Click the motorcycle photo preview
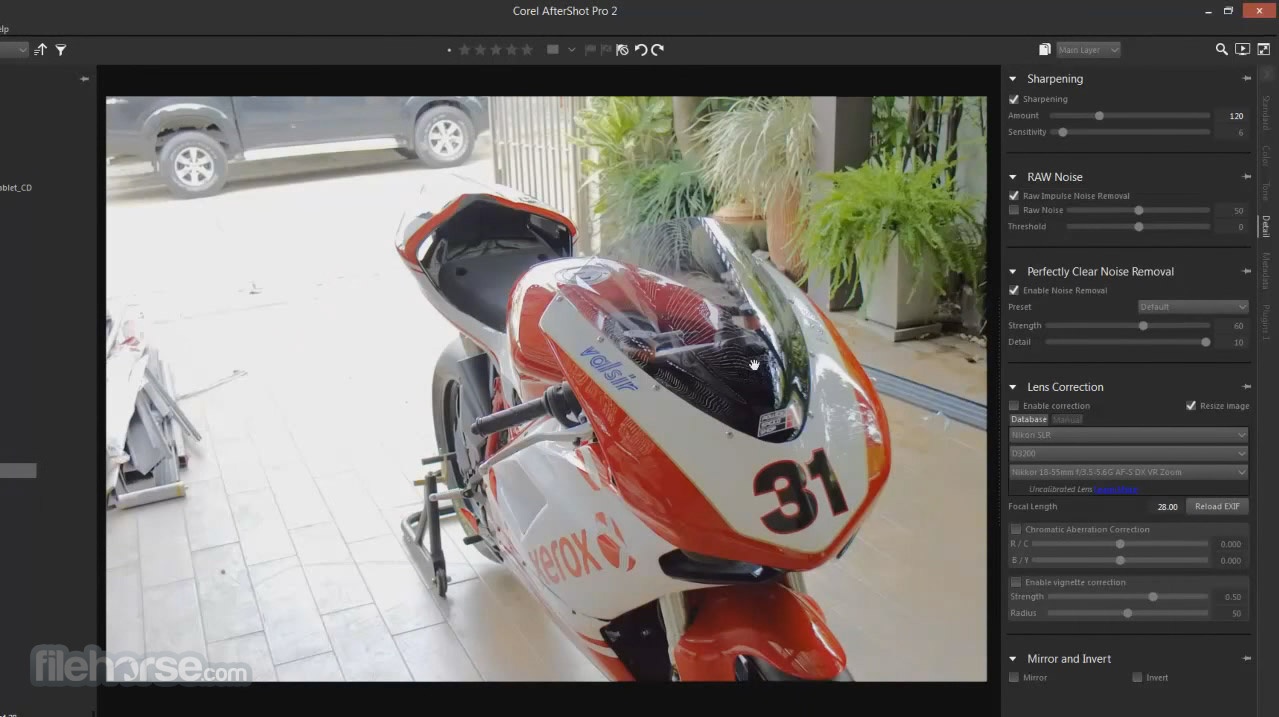Image resolution: width=1279 pixels, height=717 pixels. 546,389
